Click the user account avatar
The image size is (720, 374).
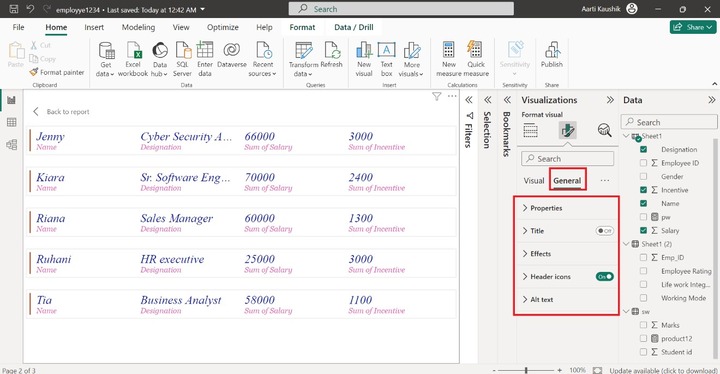pos(632,9)
